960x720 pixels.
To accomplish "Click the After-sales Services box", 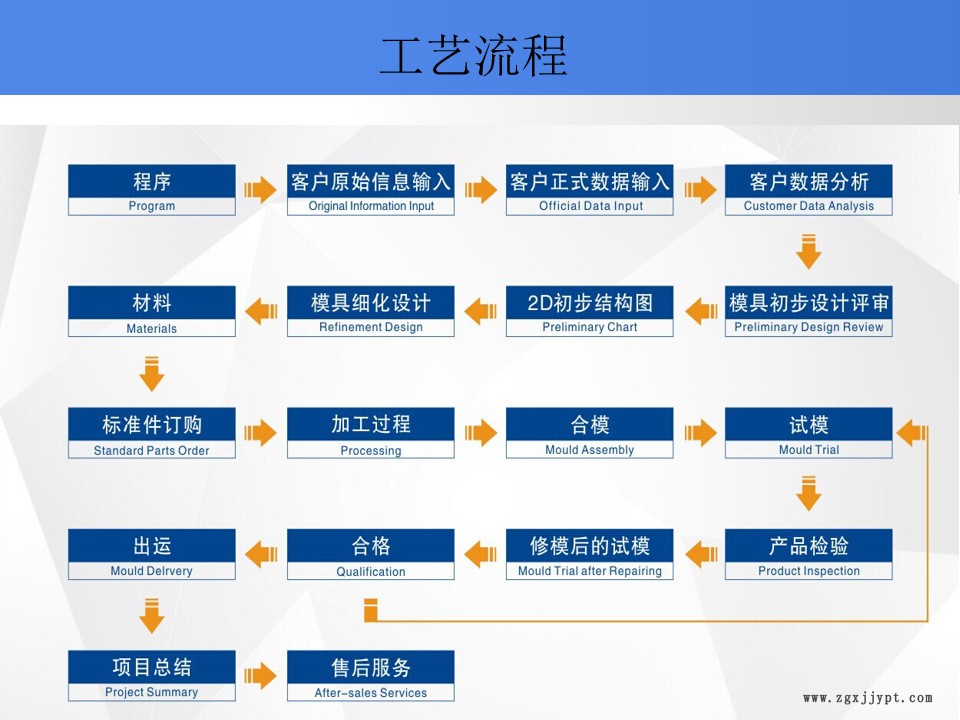I will (x=370, y=676).
